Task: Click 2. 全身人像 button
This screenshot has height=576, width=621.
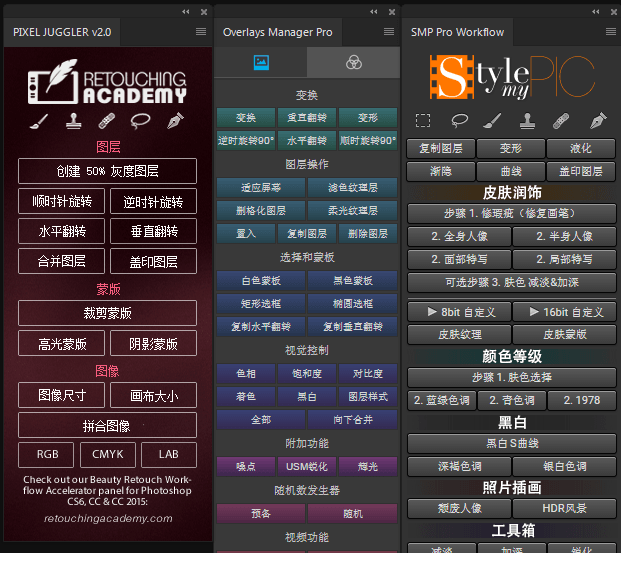Action: pyautogui.click(x=459, y=237)
